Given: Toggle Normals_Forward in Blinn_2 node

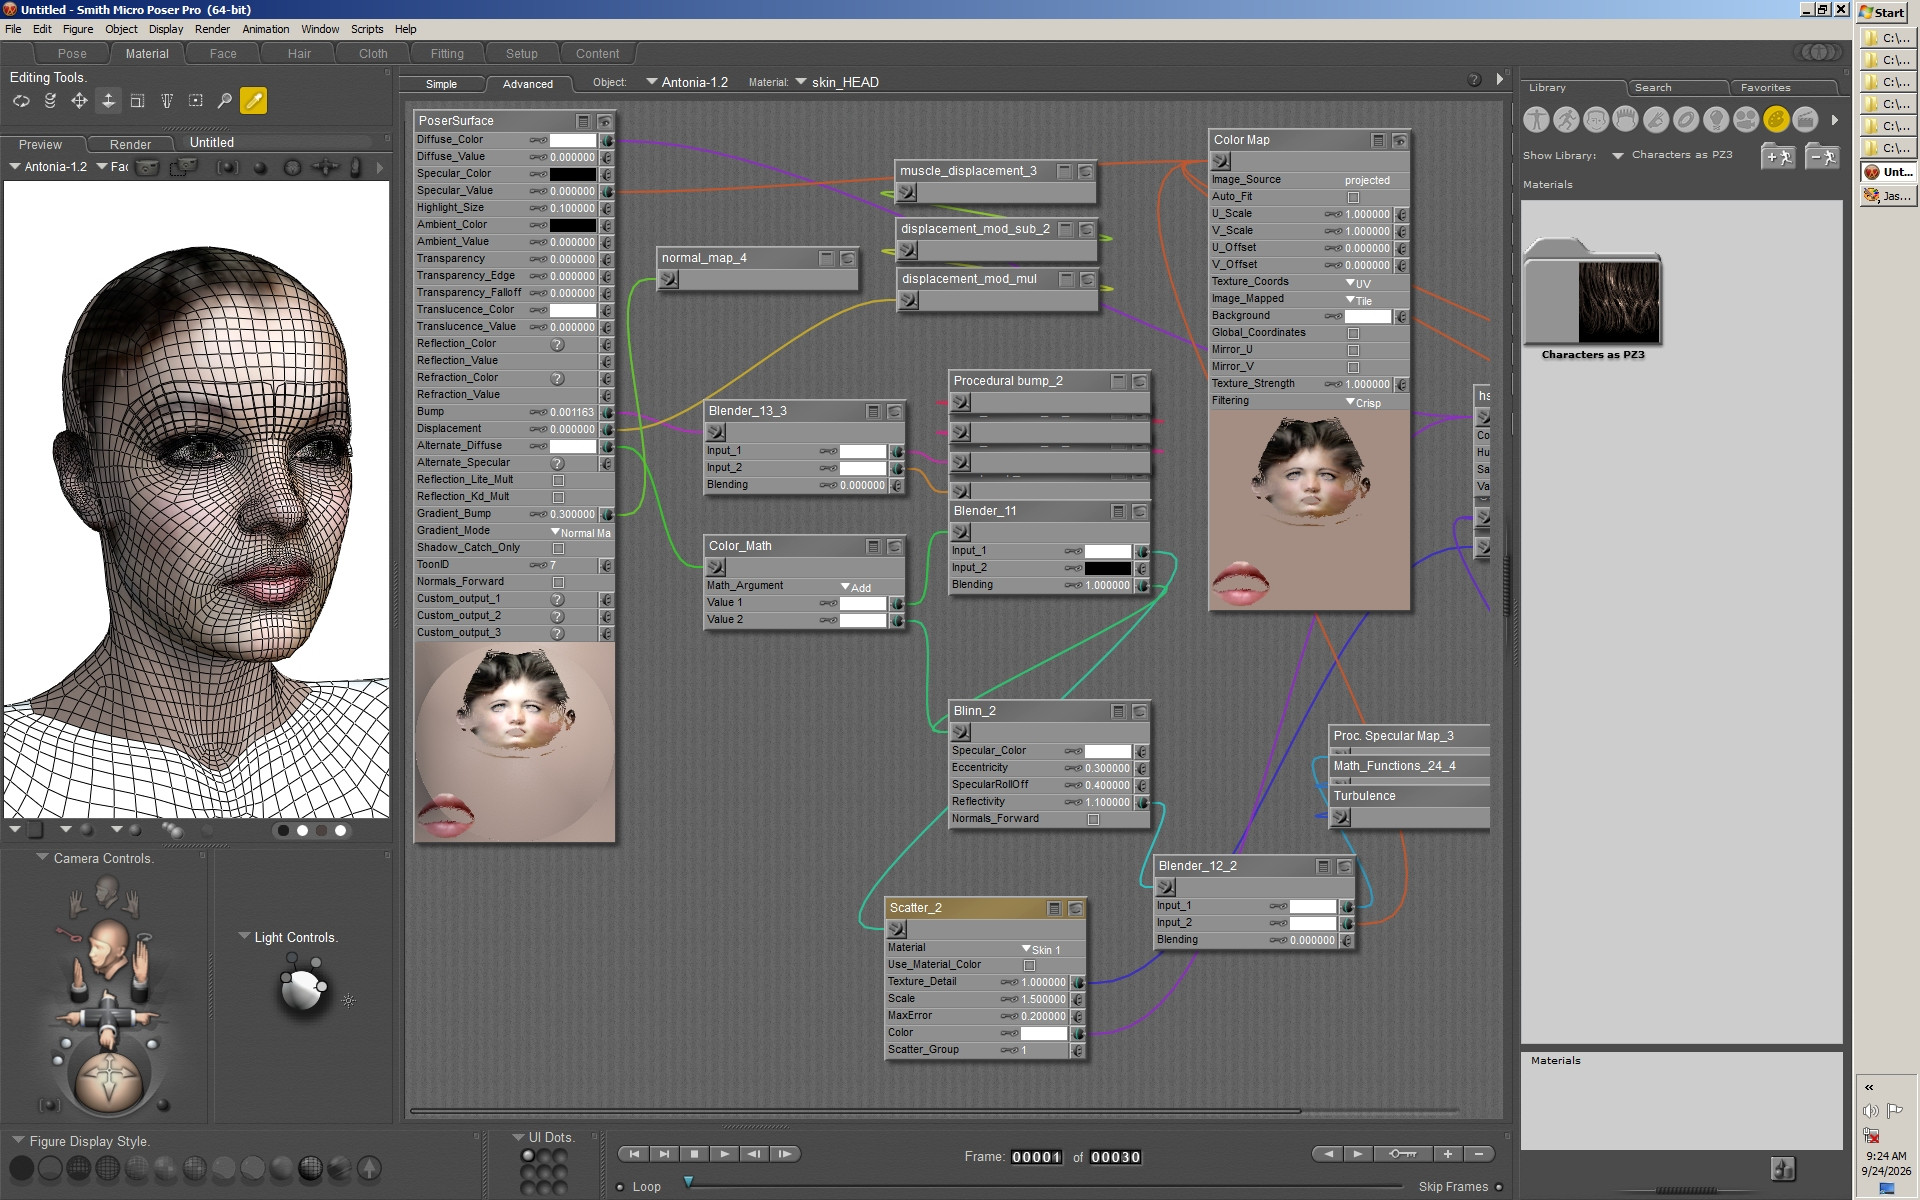Looking at the screenshot, I should (1093, 819).
